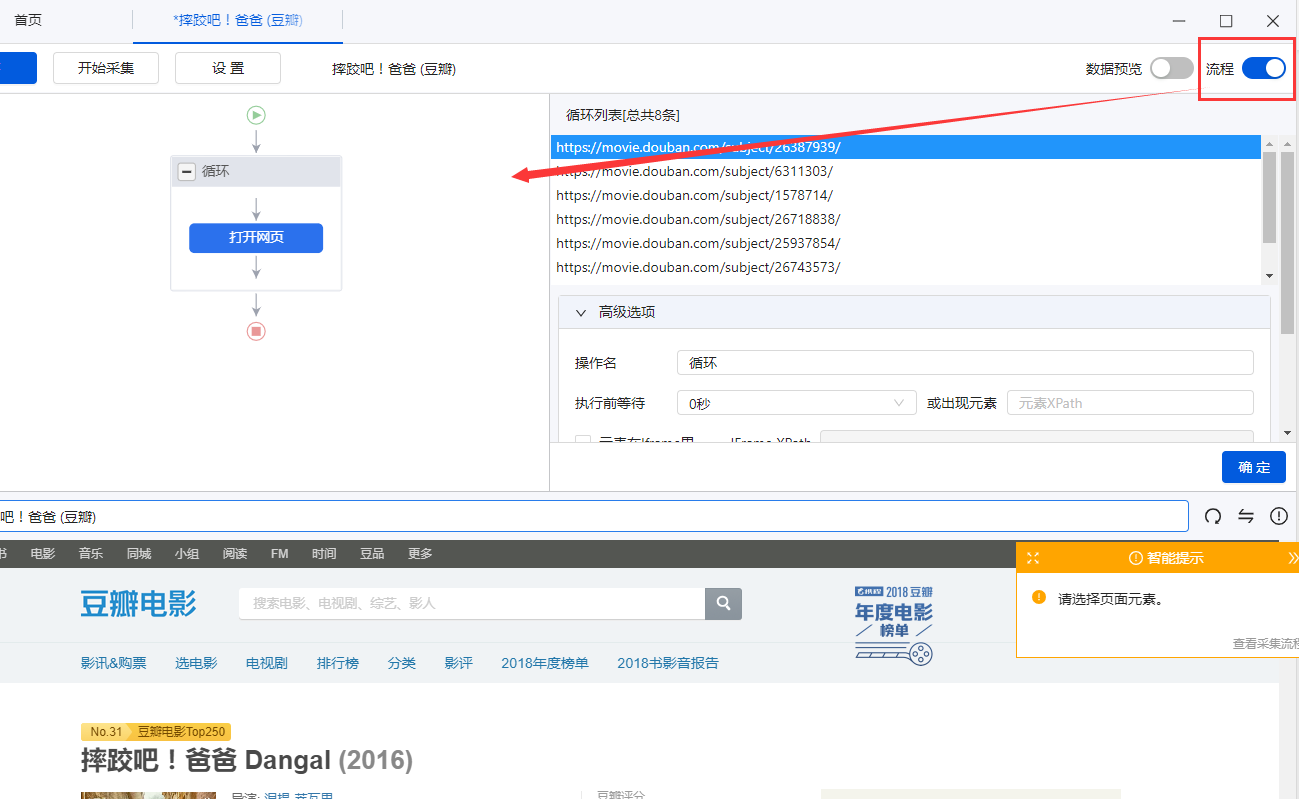
Task: Select the 摔跤吧！爸爸 (豆瓣) task tab
Action: pos(238,20)
